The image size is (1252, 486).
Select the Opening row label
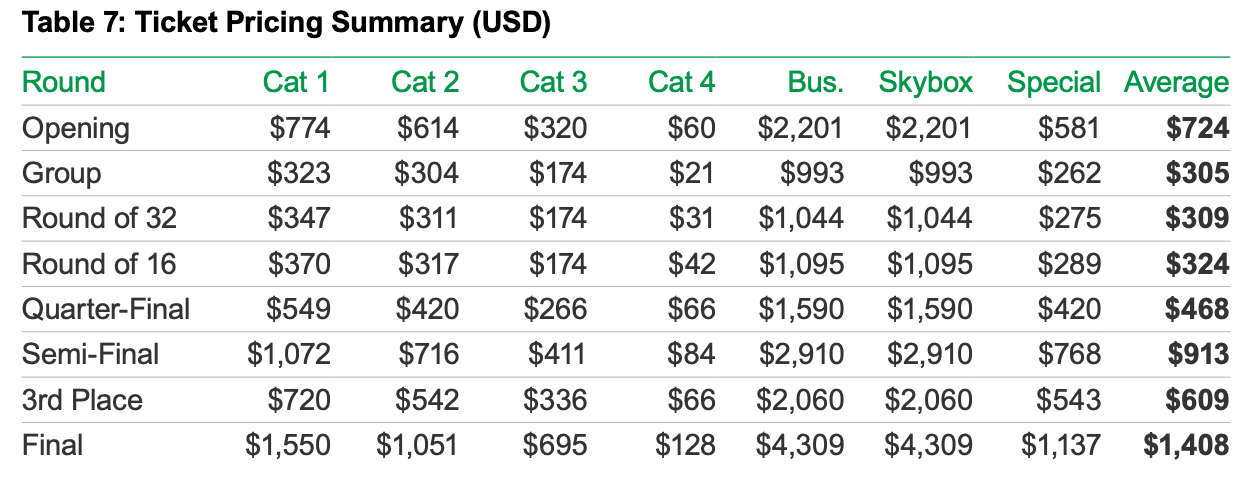point(76,128)
